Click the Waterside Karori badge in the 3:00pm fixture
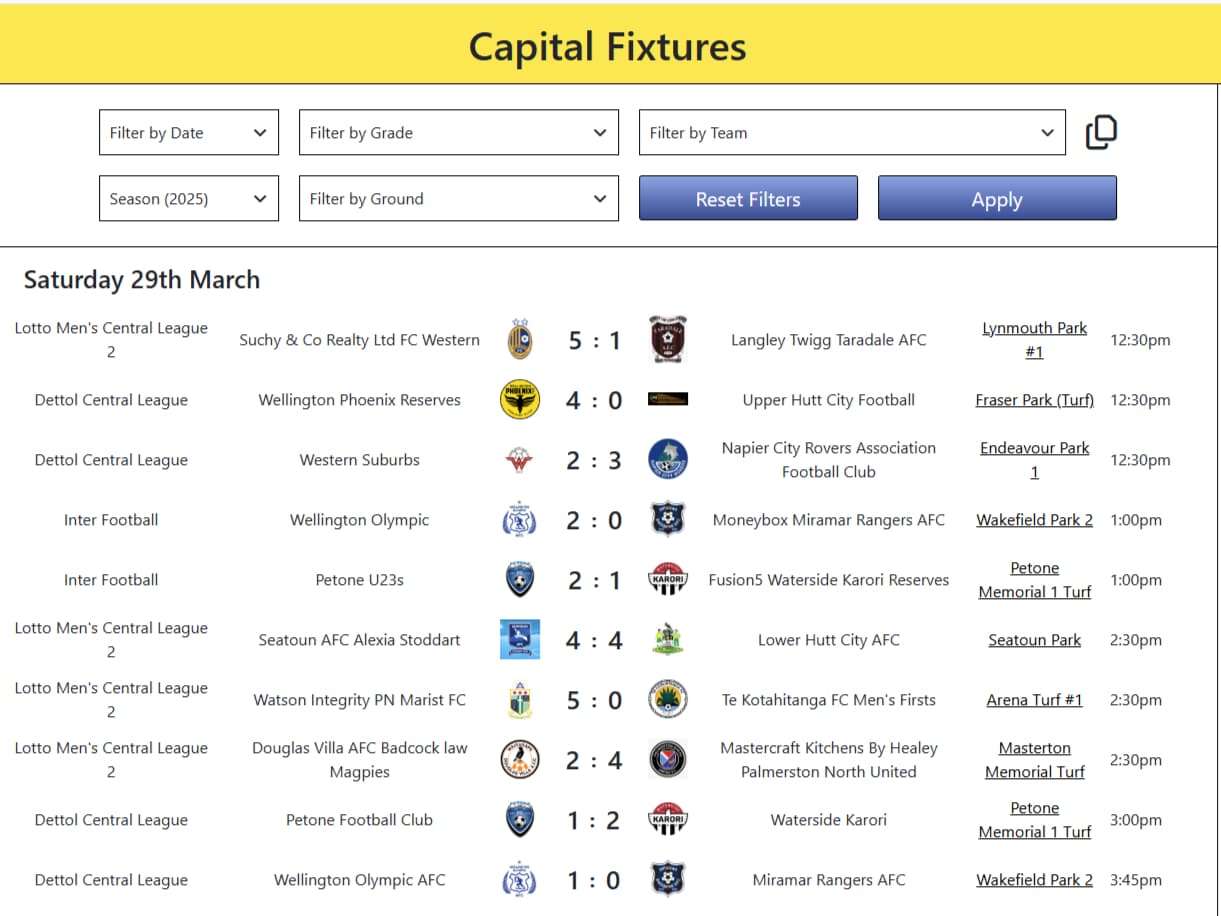This screenshot has height=916, width=1221. 667,820
